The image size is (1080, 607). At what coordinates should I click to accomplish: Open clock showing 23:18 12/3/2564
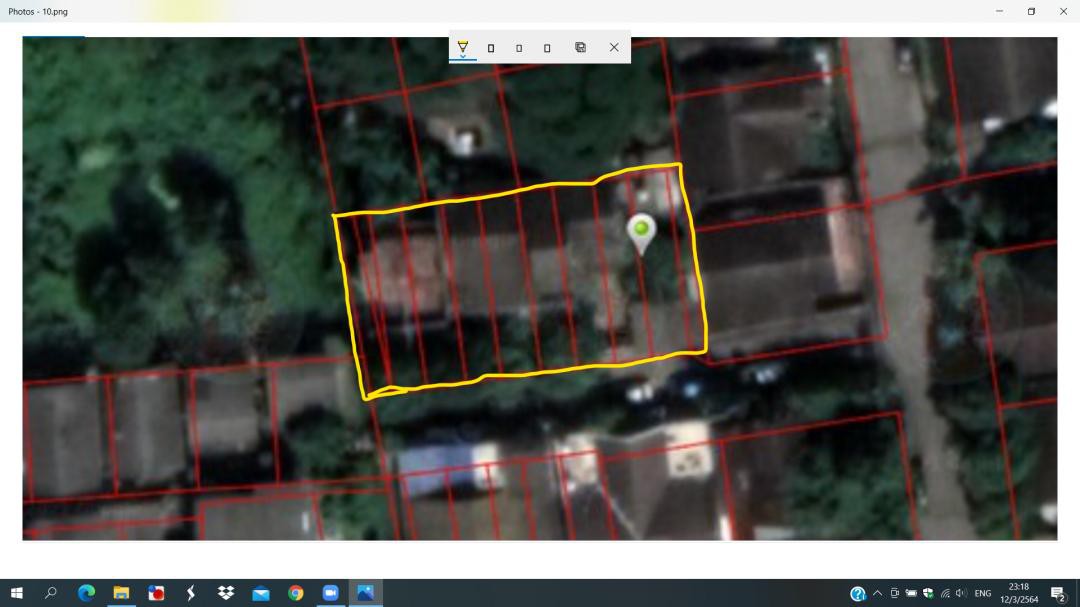tap(1019, 593)
